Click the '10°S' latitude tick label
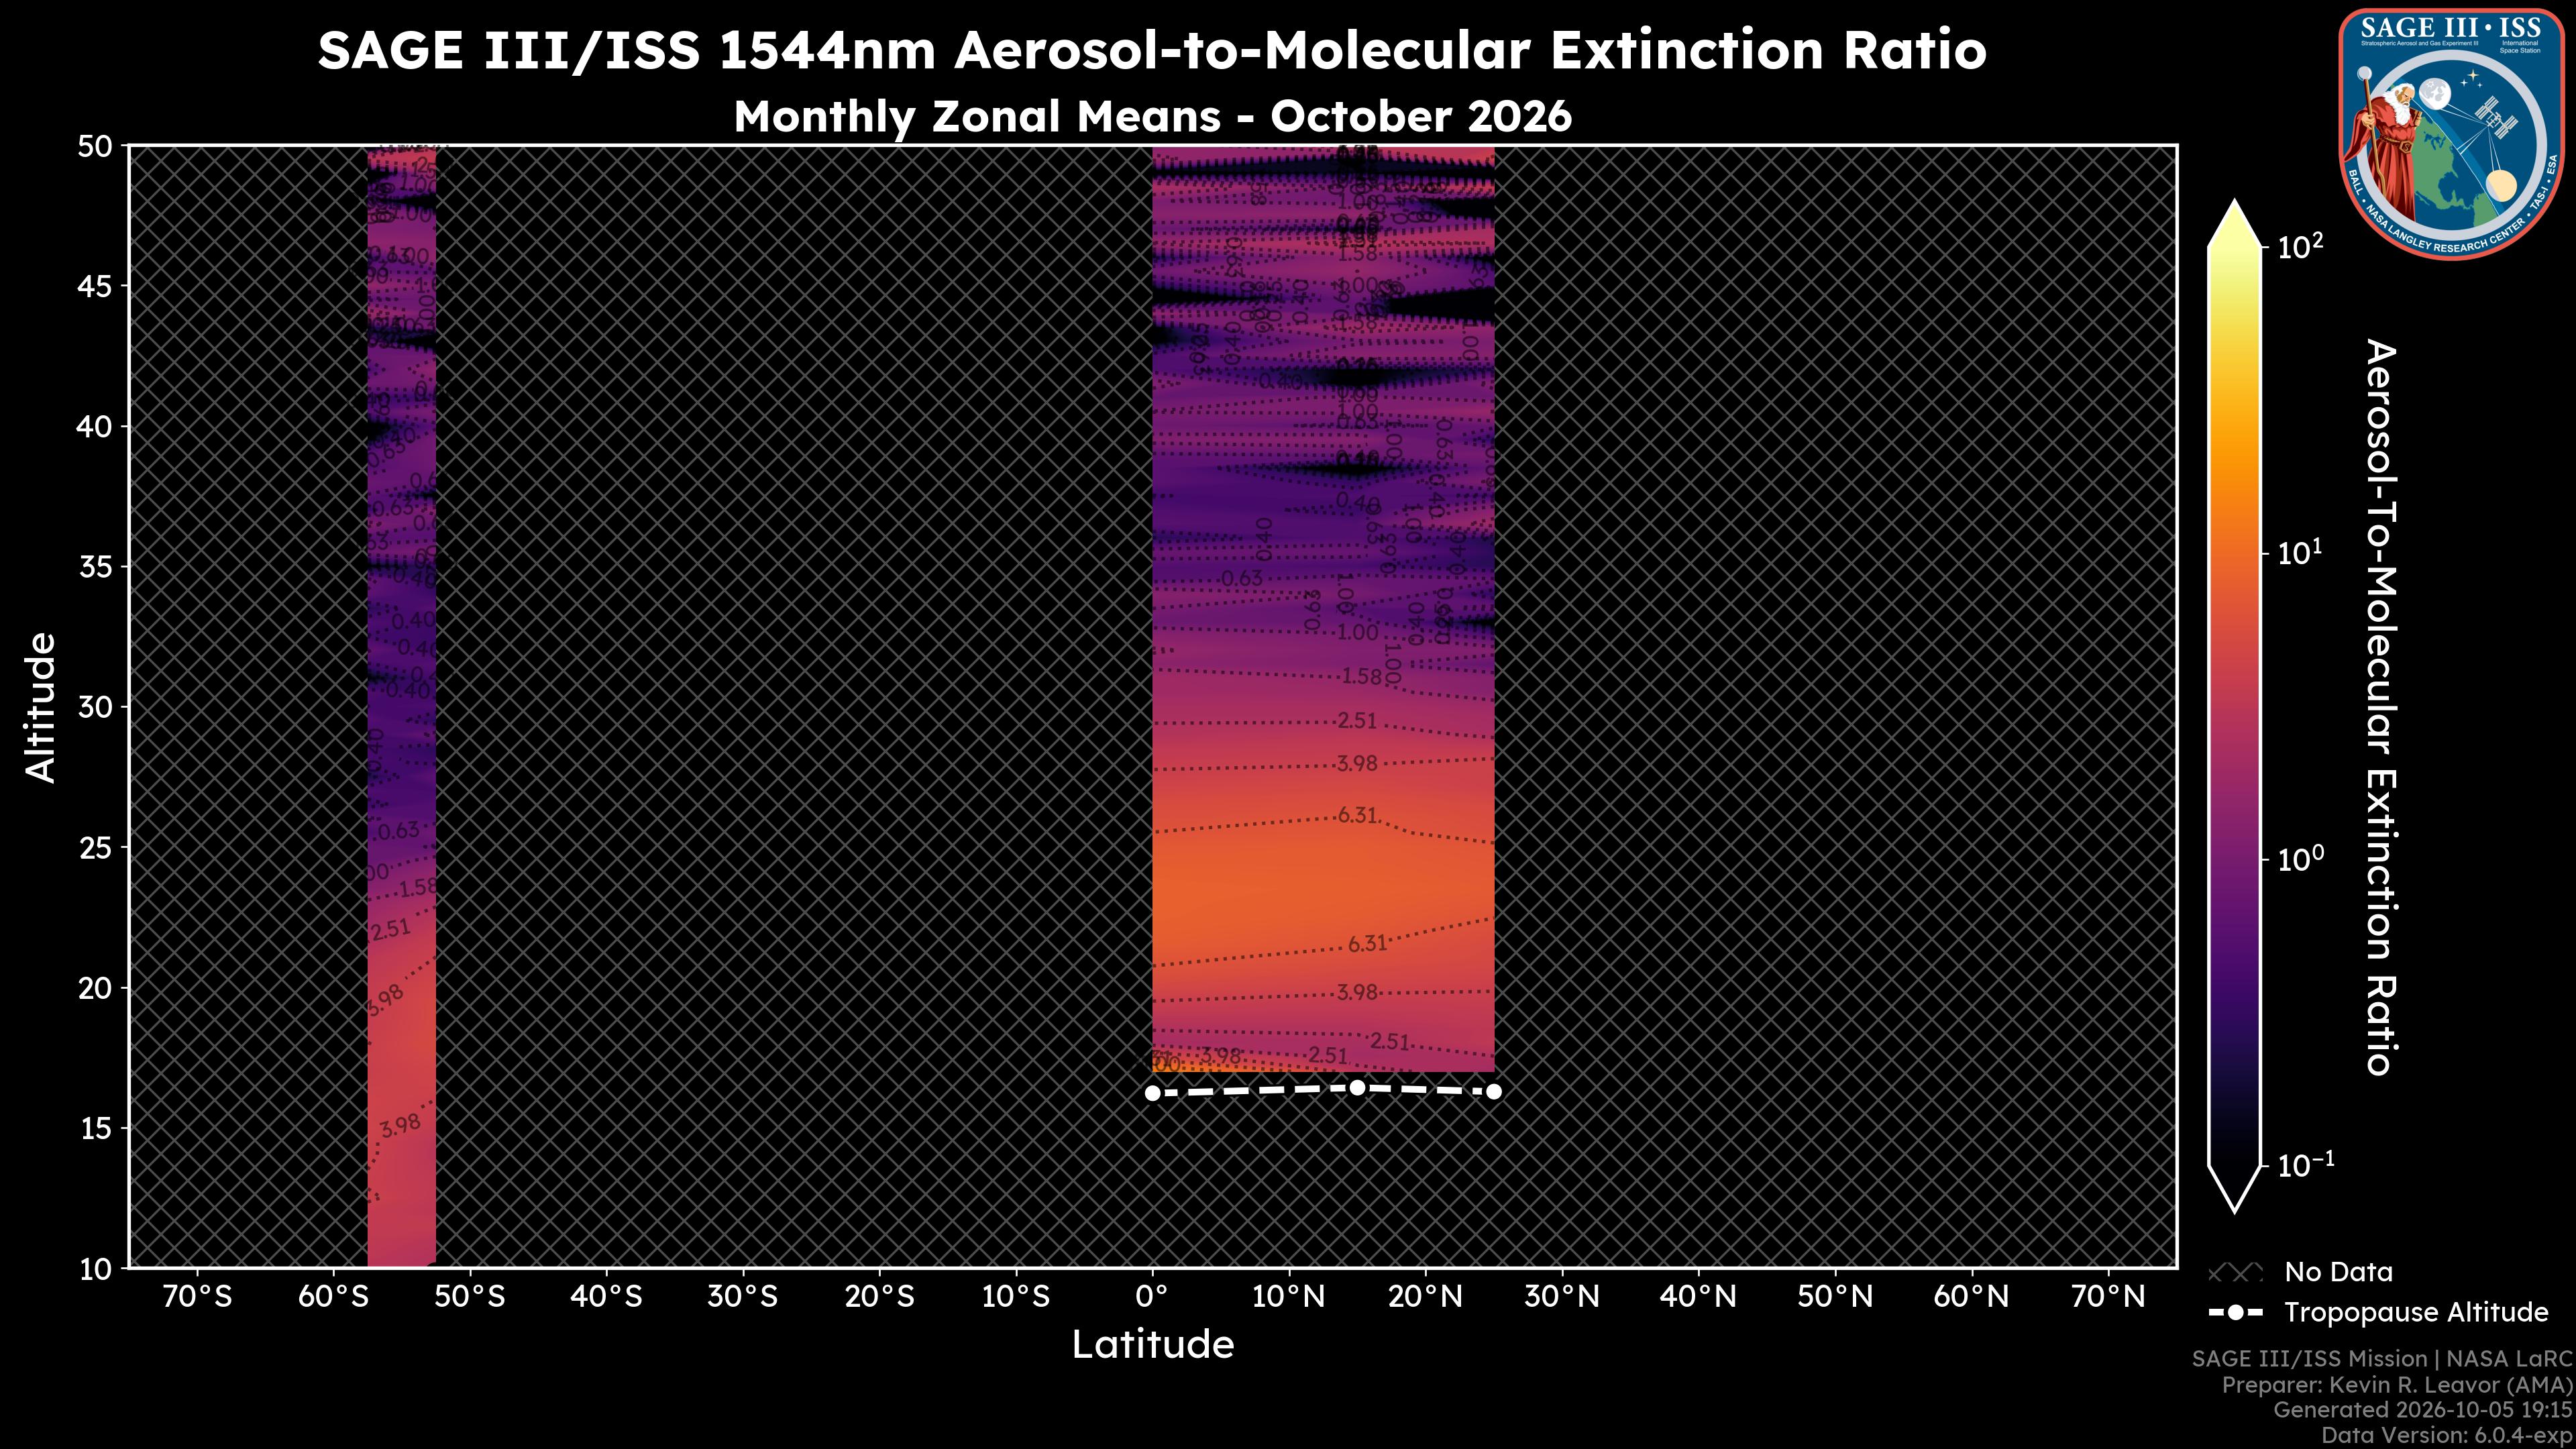Image resolution: width=2576 pixels, height=1449 pixels. point(1016,1297)
